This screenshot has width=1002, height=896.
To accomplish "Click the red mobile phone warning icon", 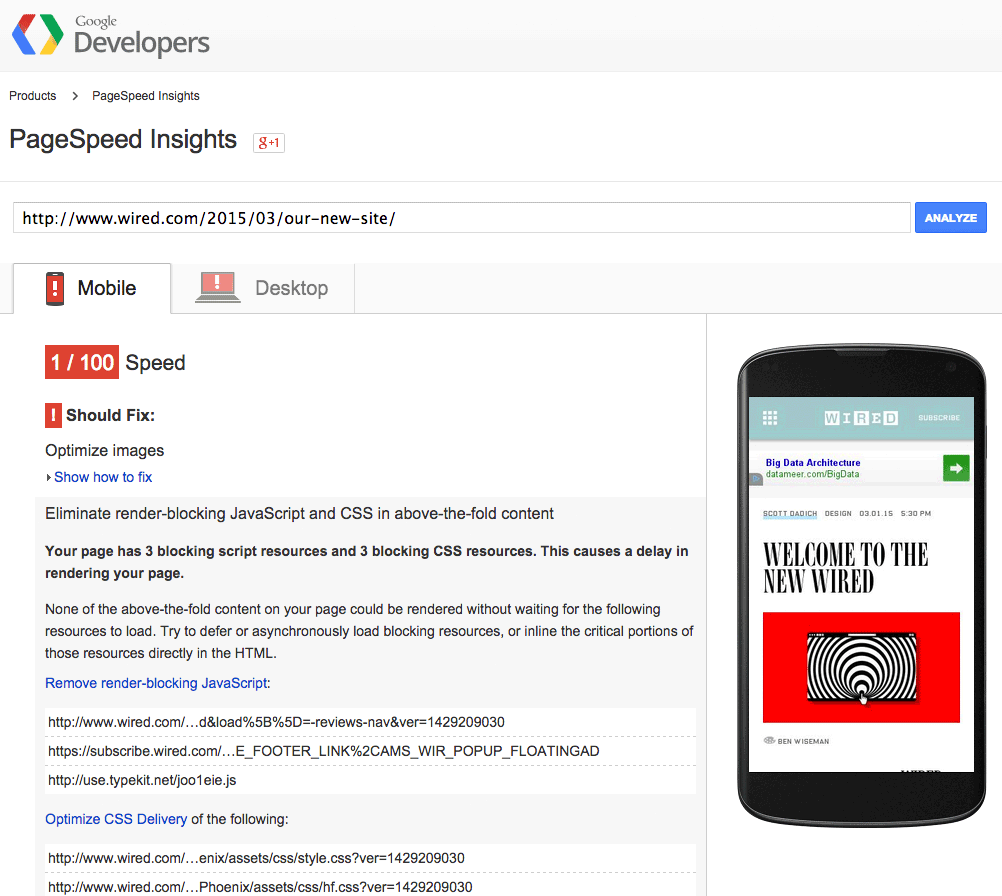I will (x=55, y=288).
